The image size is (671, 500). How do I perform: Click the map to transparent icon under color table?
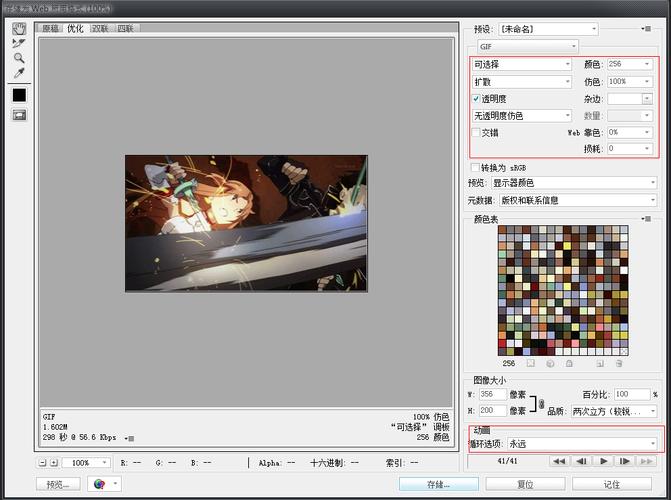[531, 363]
